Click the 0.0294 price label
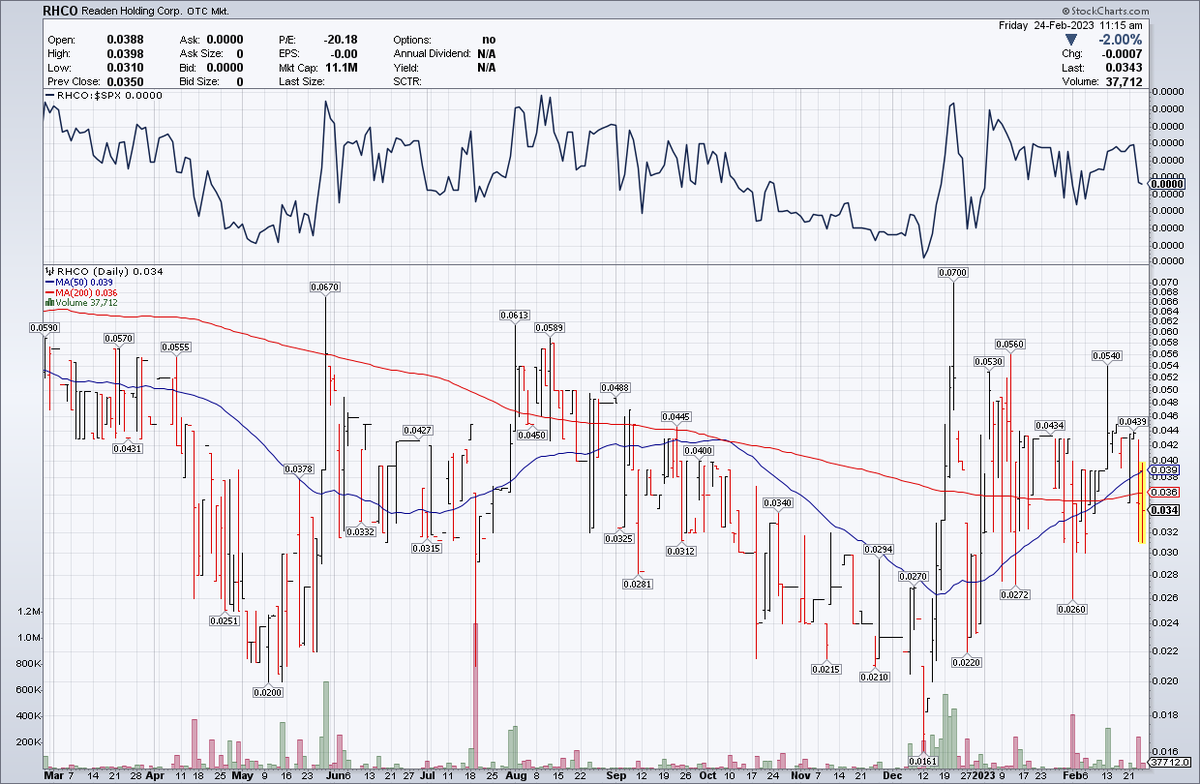This screenshot has height=784, width=1200. pyautogui.click(x=877, y=550)
